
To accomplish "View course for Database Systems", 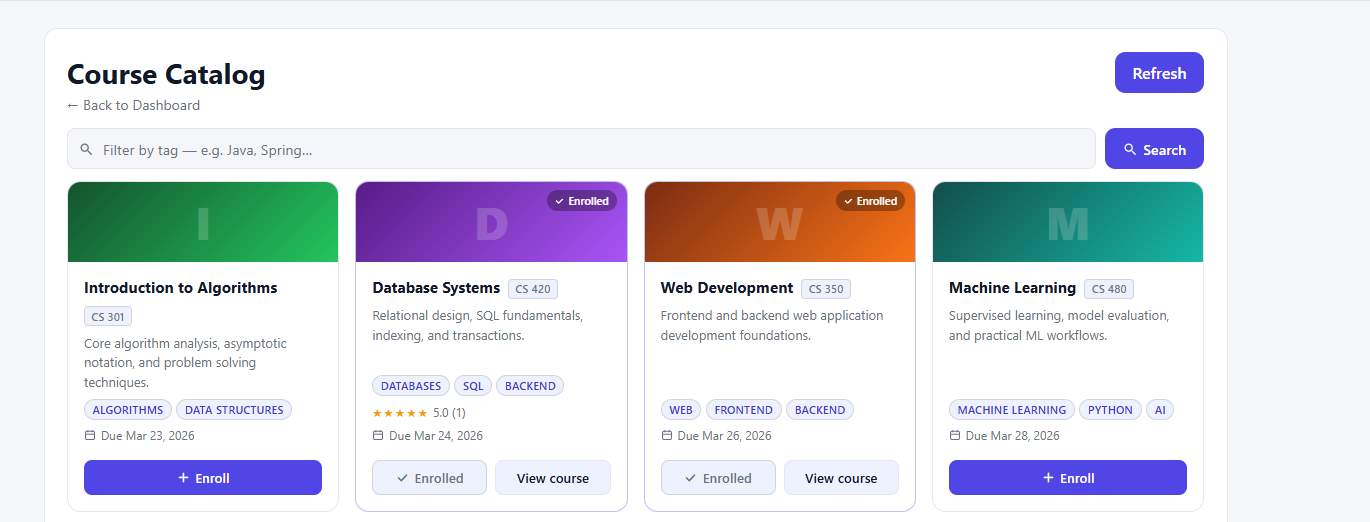I will tap(553, 478).
